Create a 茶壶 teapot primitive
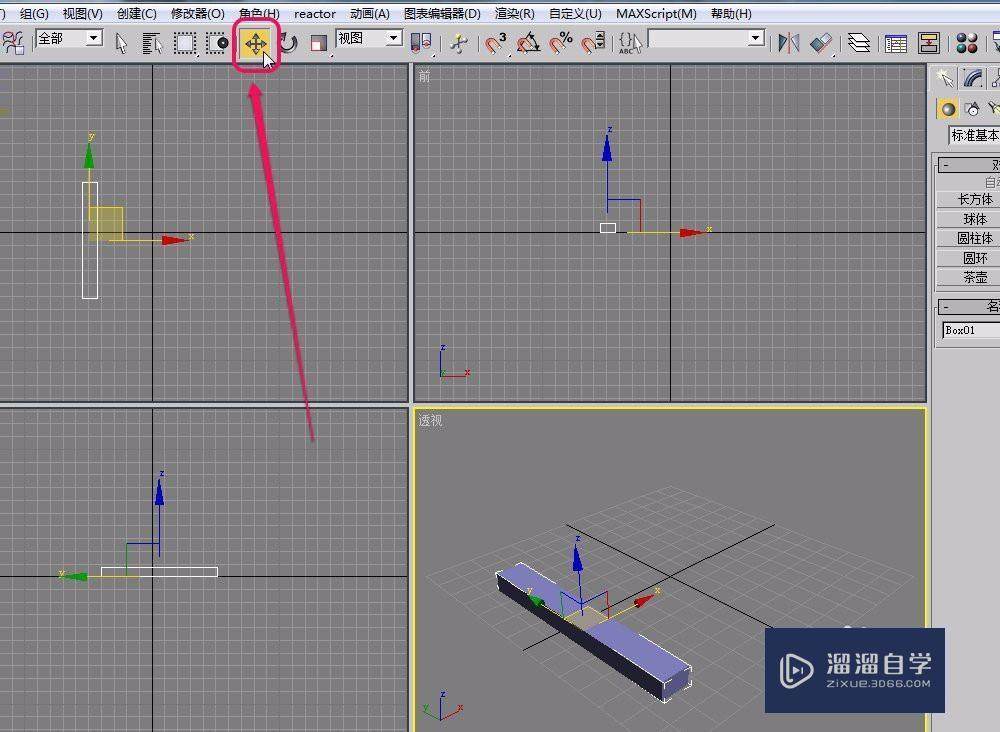This screenshot has width=1000, height=732. click(x=969, y=277)
